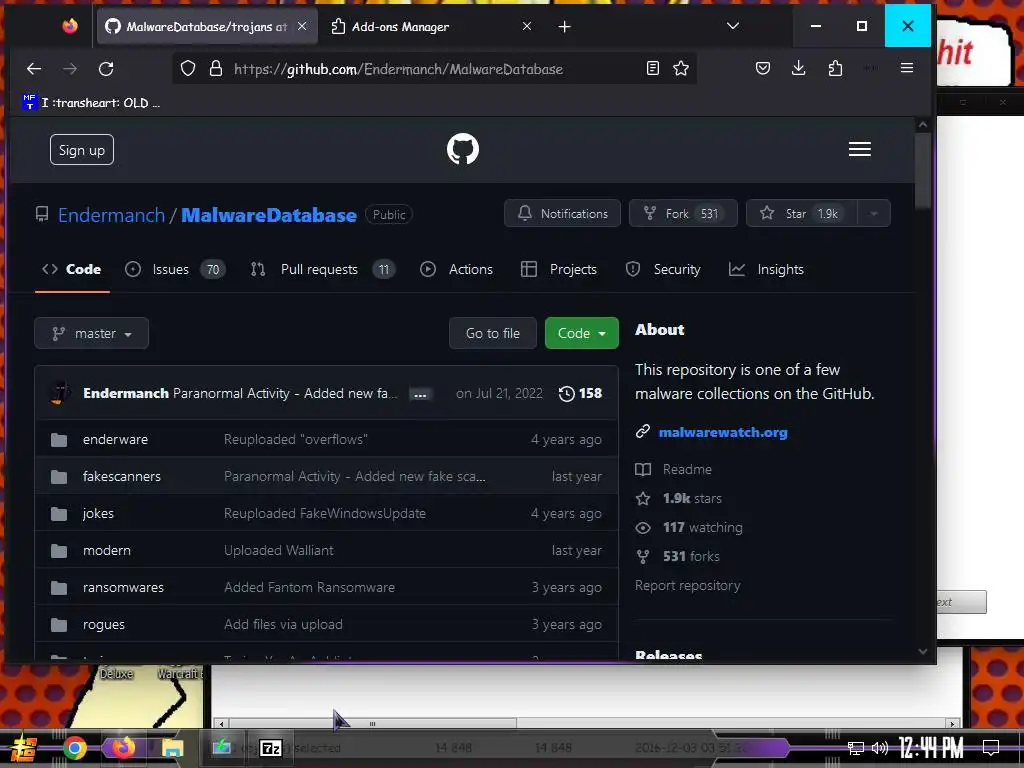Image resolution: width=1024 pixels, height=768 pixels.
Task: Visit the malwarewatch.org link
Action: click(723, 432)
